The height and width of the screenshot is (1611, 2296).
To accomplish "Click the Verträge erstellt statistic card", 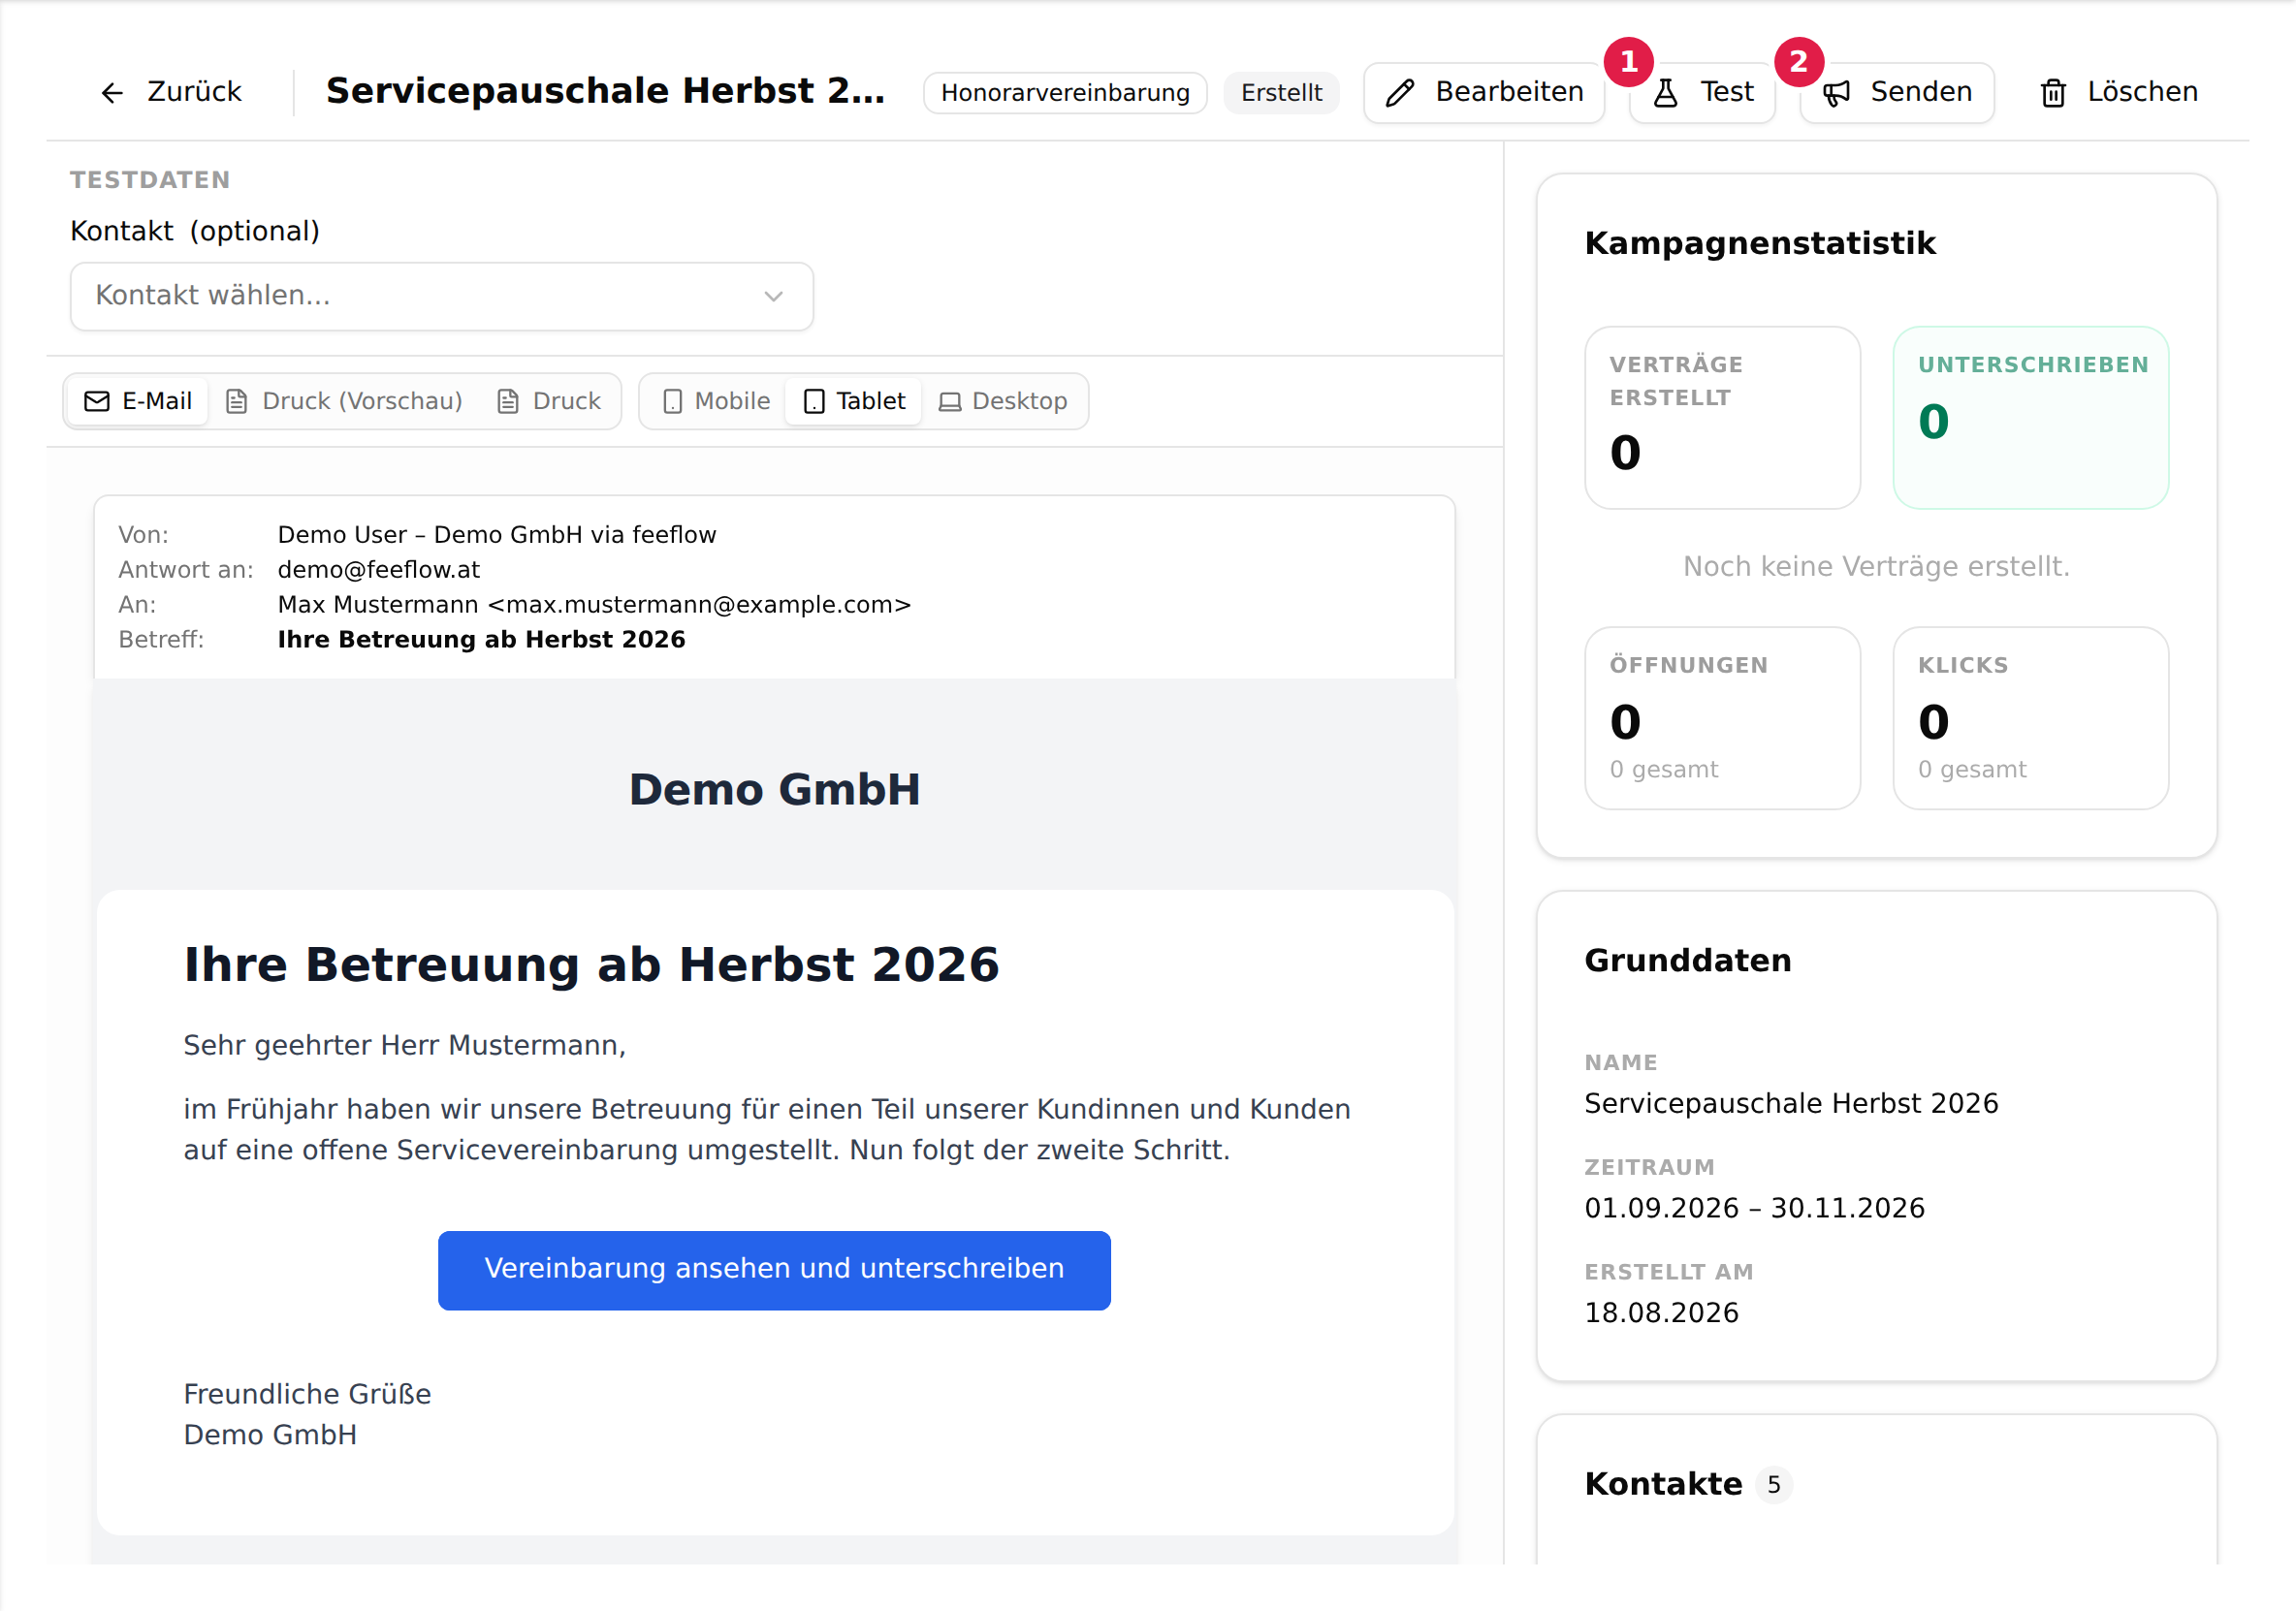I will coord(1722,418).
